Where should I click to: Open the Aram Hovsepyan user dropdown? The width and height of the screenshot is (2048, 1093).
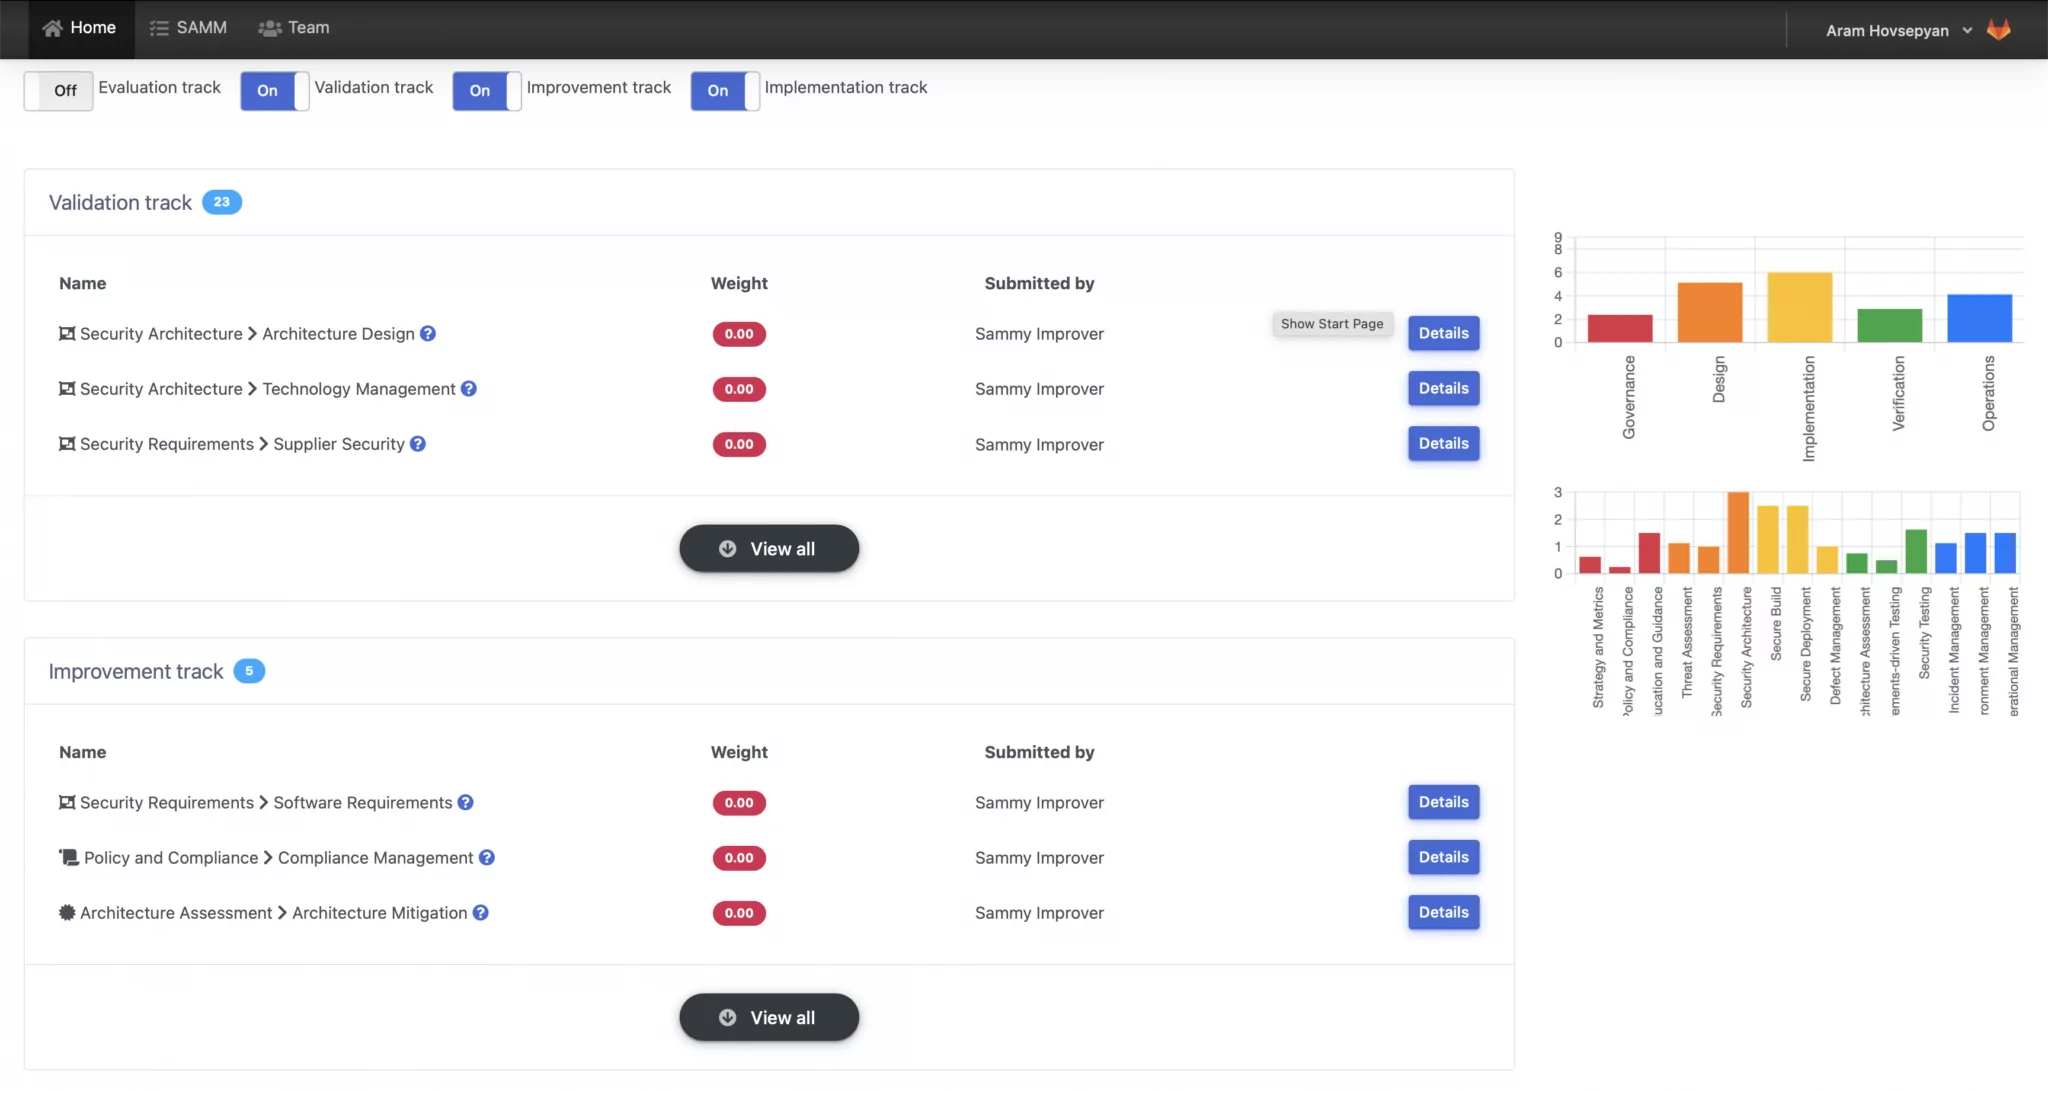point(1898,31)
